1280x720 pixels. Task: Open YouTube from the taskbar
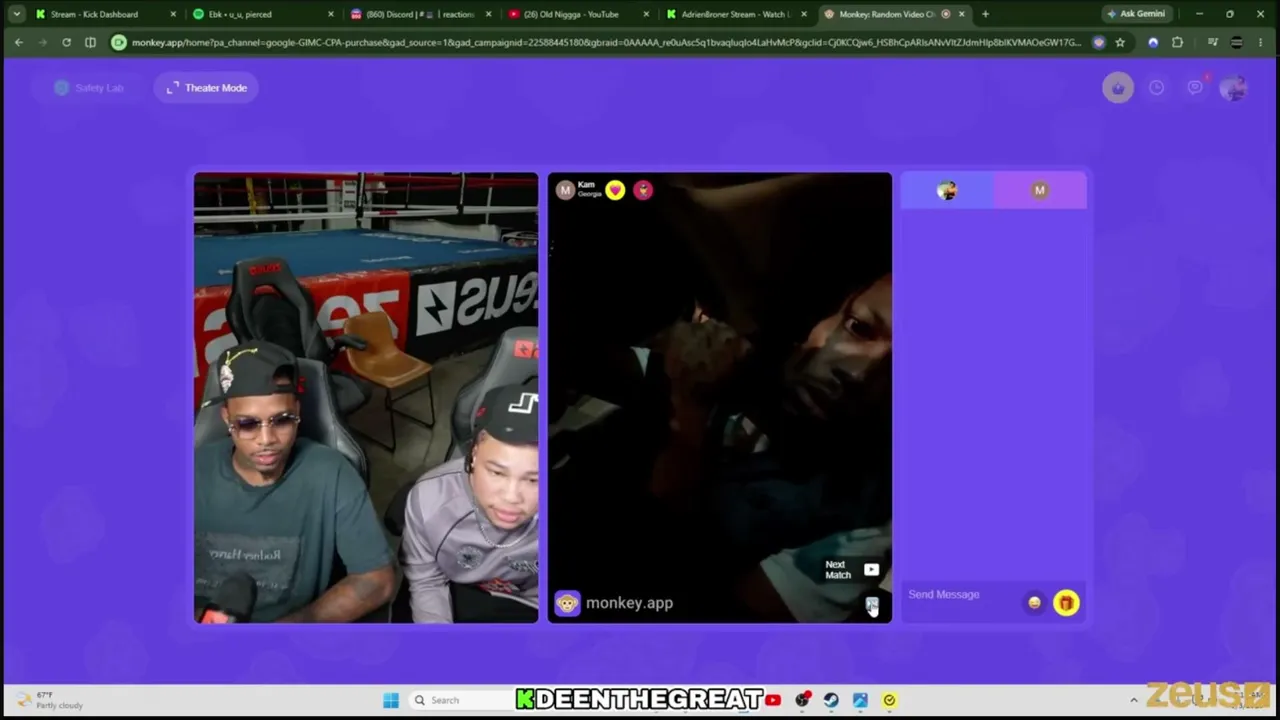(x=773, y=700)
